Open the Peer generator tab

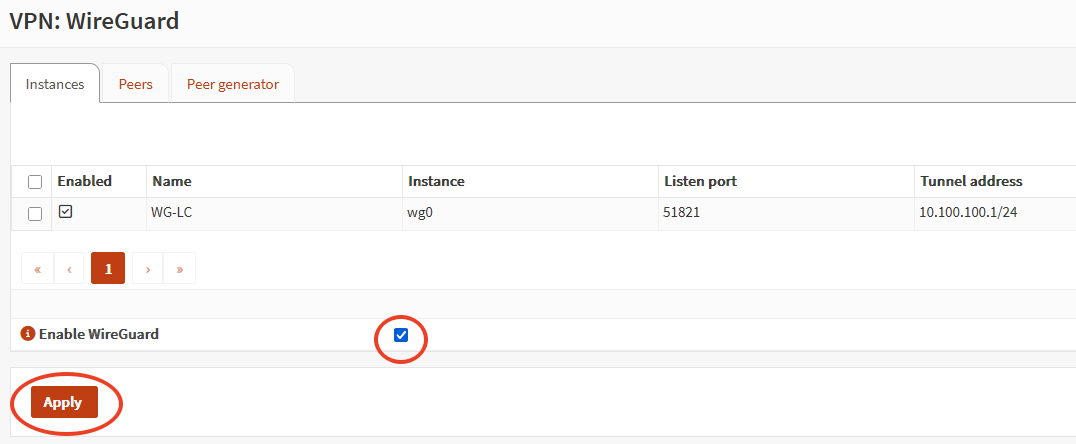[232, 84]
